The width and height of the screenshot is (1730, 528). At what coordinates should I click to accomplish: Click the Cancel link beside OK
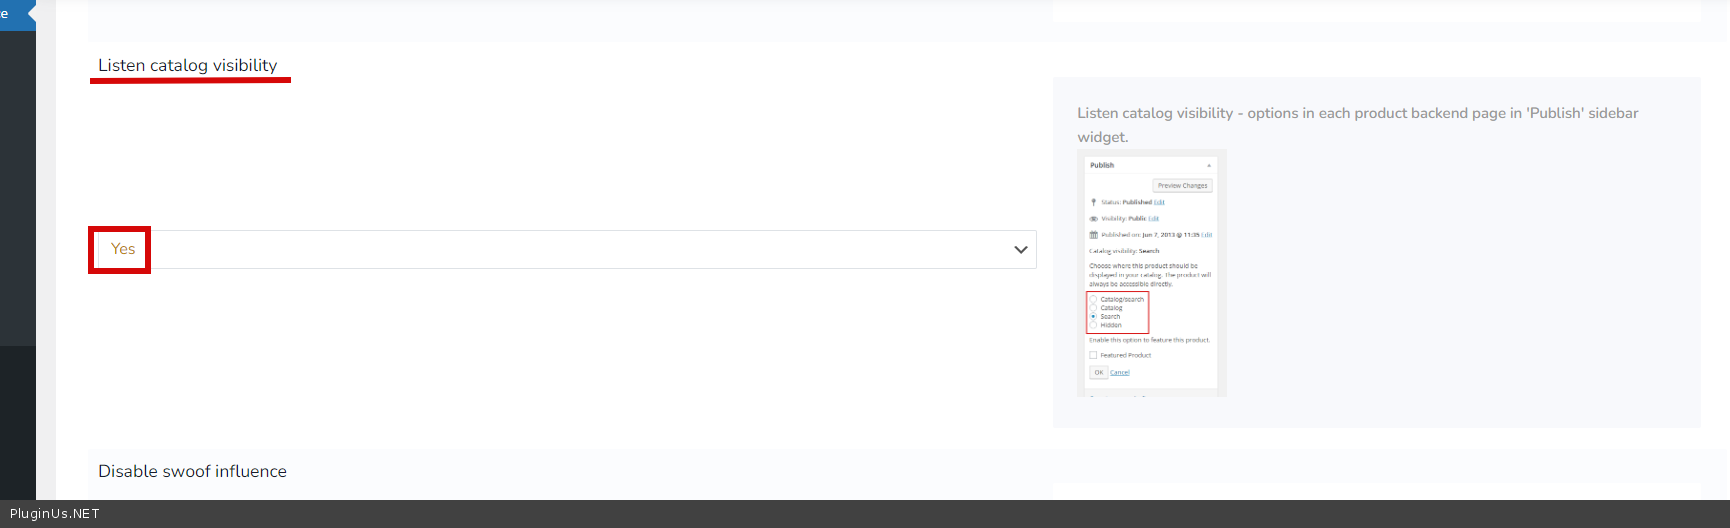(1119, 373)
